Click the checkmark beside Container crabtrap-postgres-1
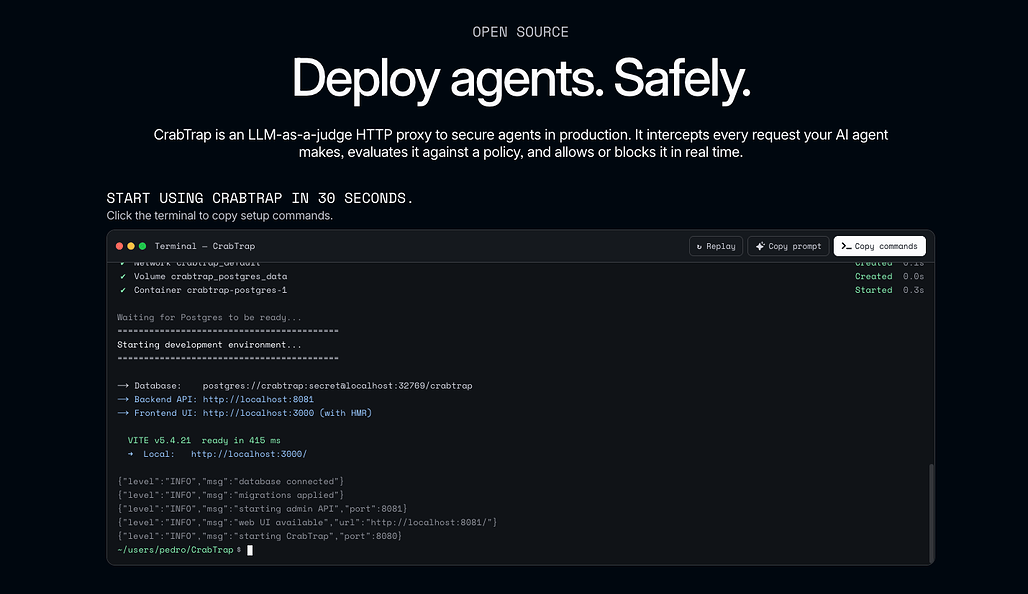The width and height of the screenshot is (1028, 594). click(x=123, y=290)
